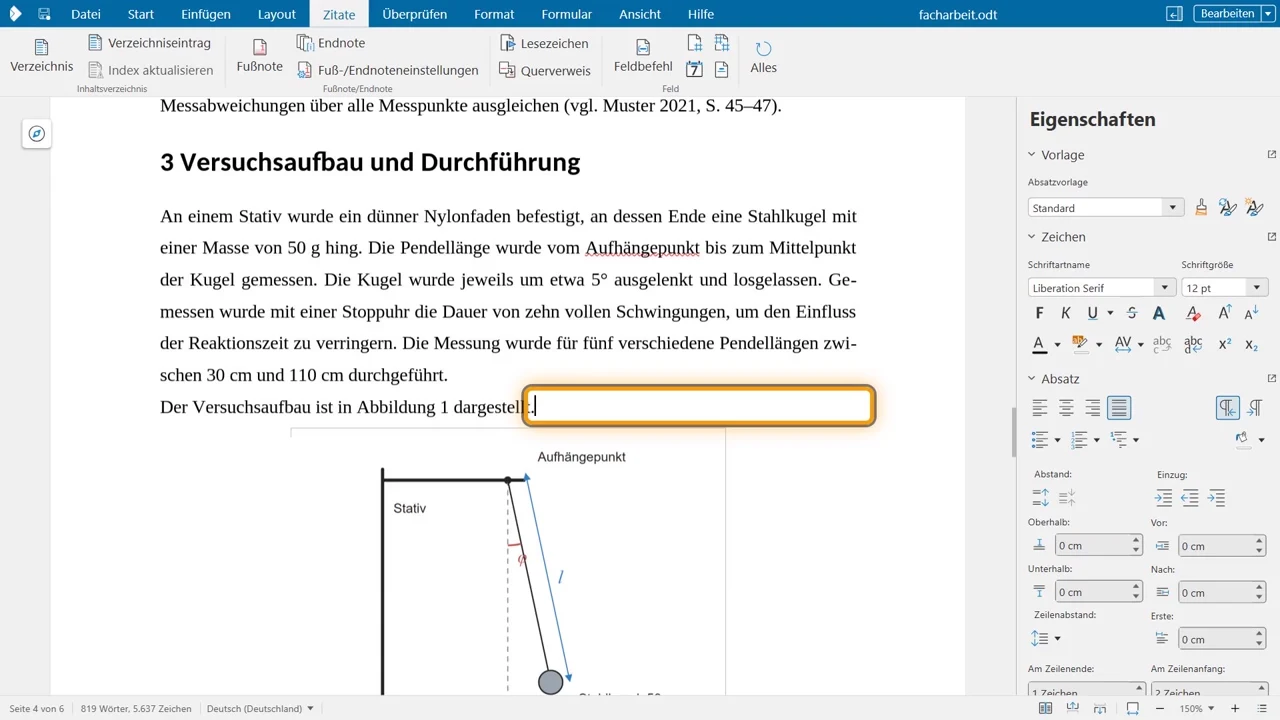
Task: Toggle bold (F) in the Zeichen section
Action: coord(1039,314)
